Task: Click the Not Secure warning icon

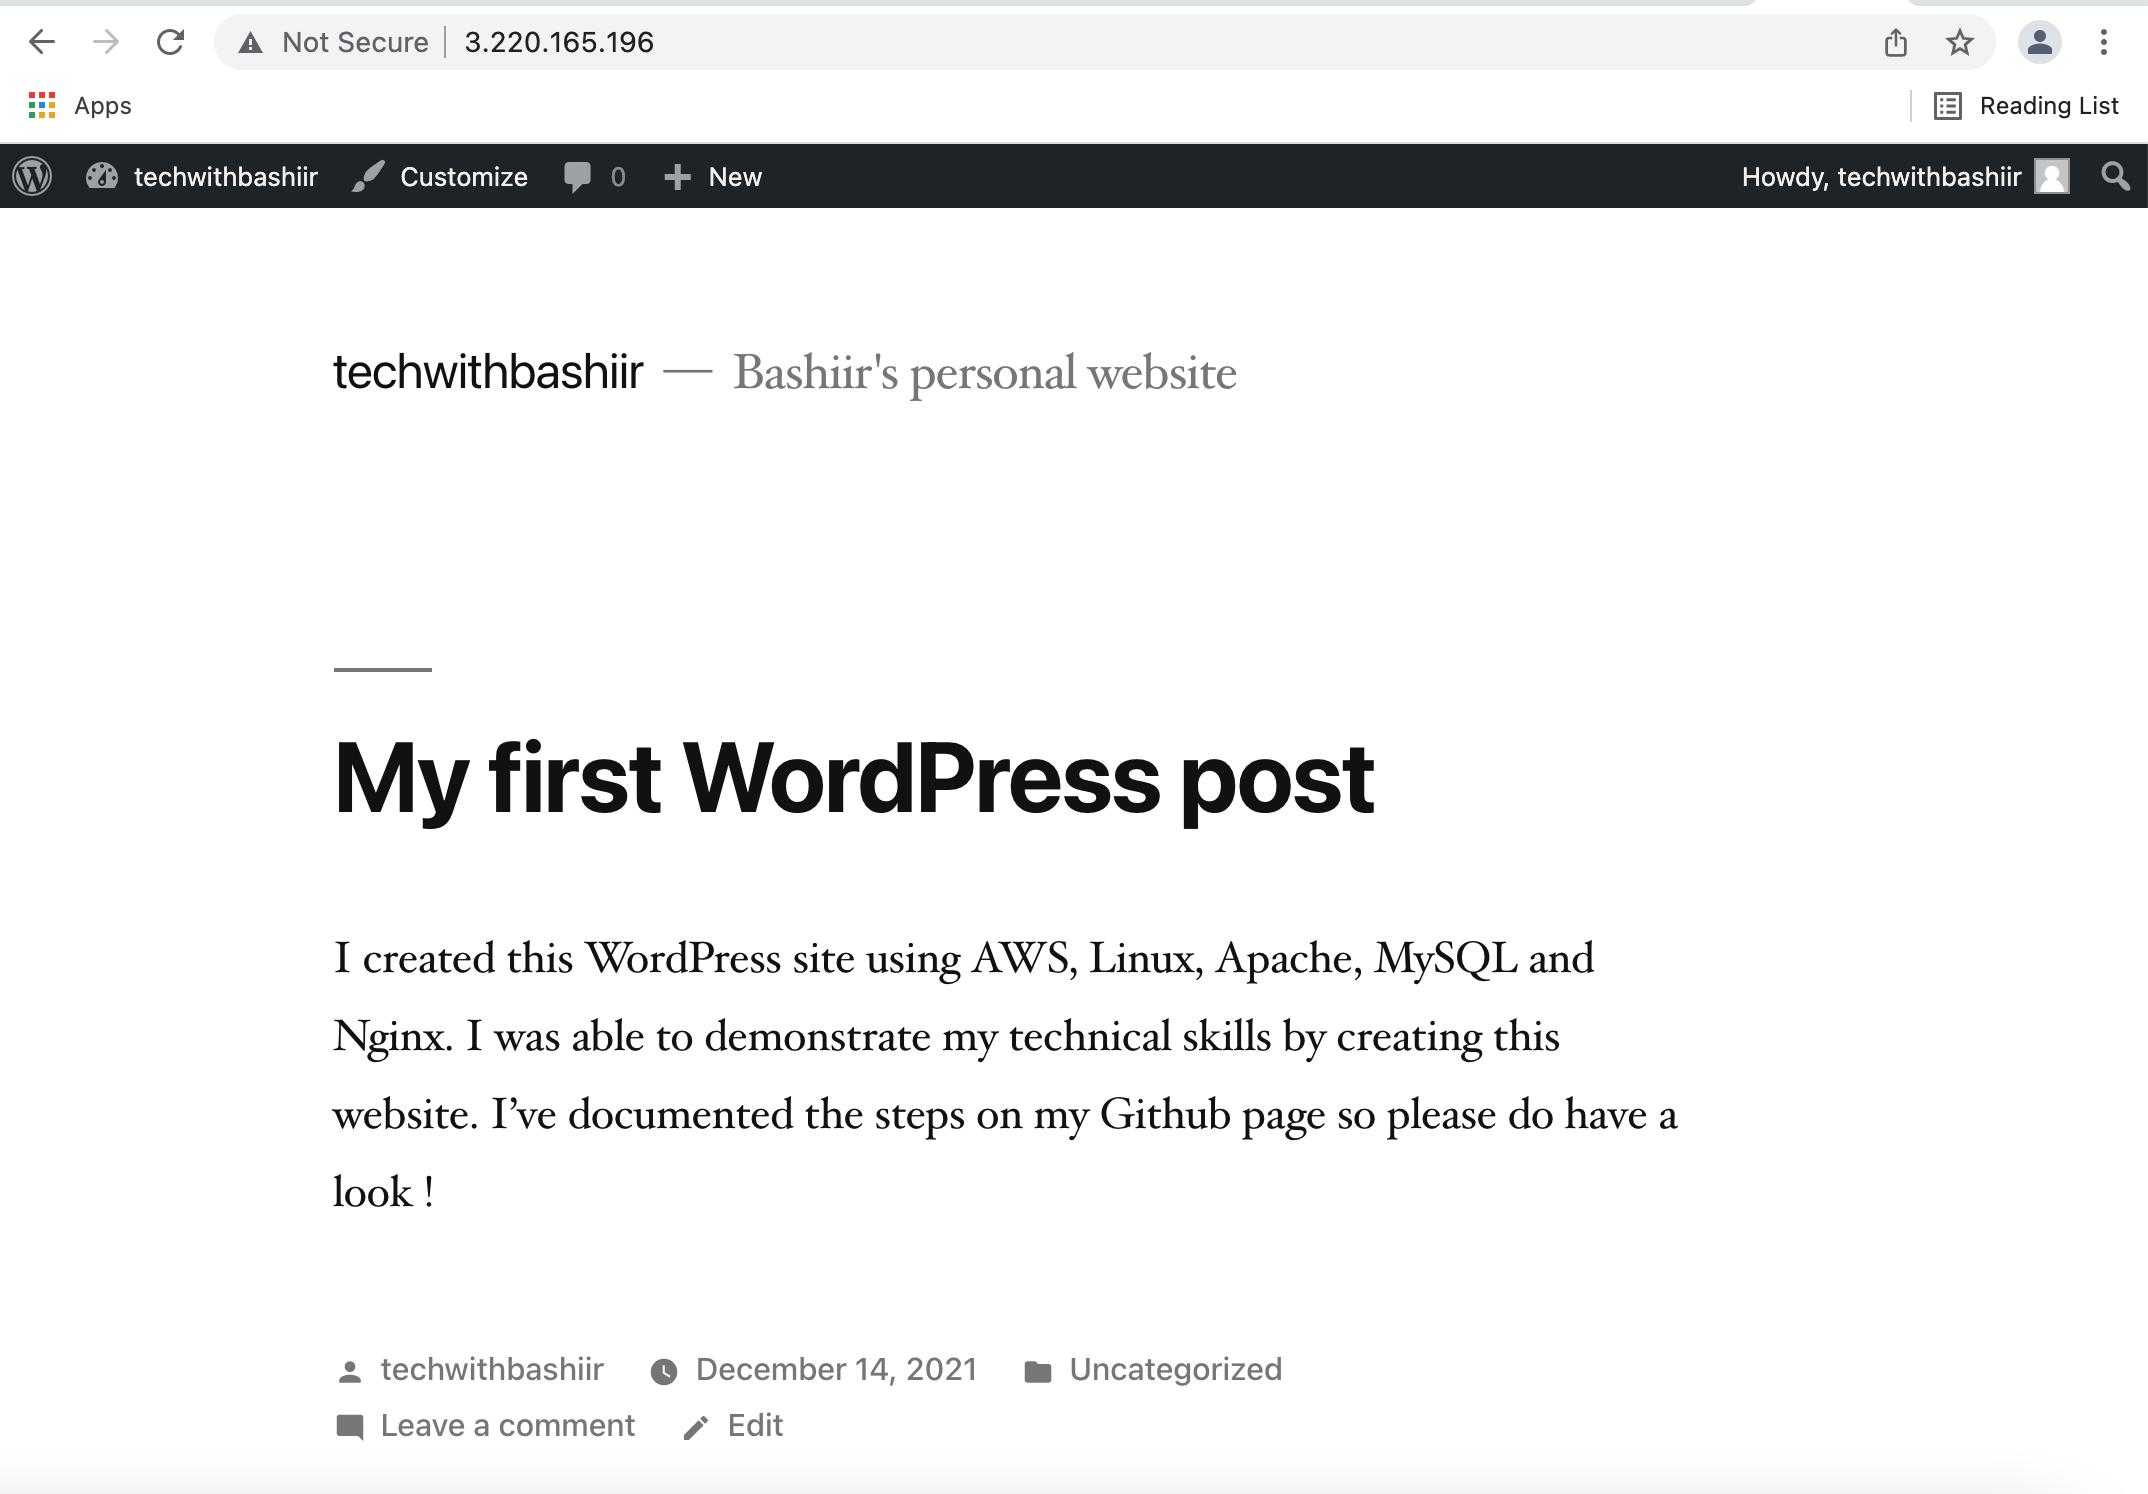Action: pos(250,43)
